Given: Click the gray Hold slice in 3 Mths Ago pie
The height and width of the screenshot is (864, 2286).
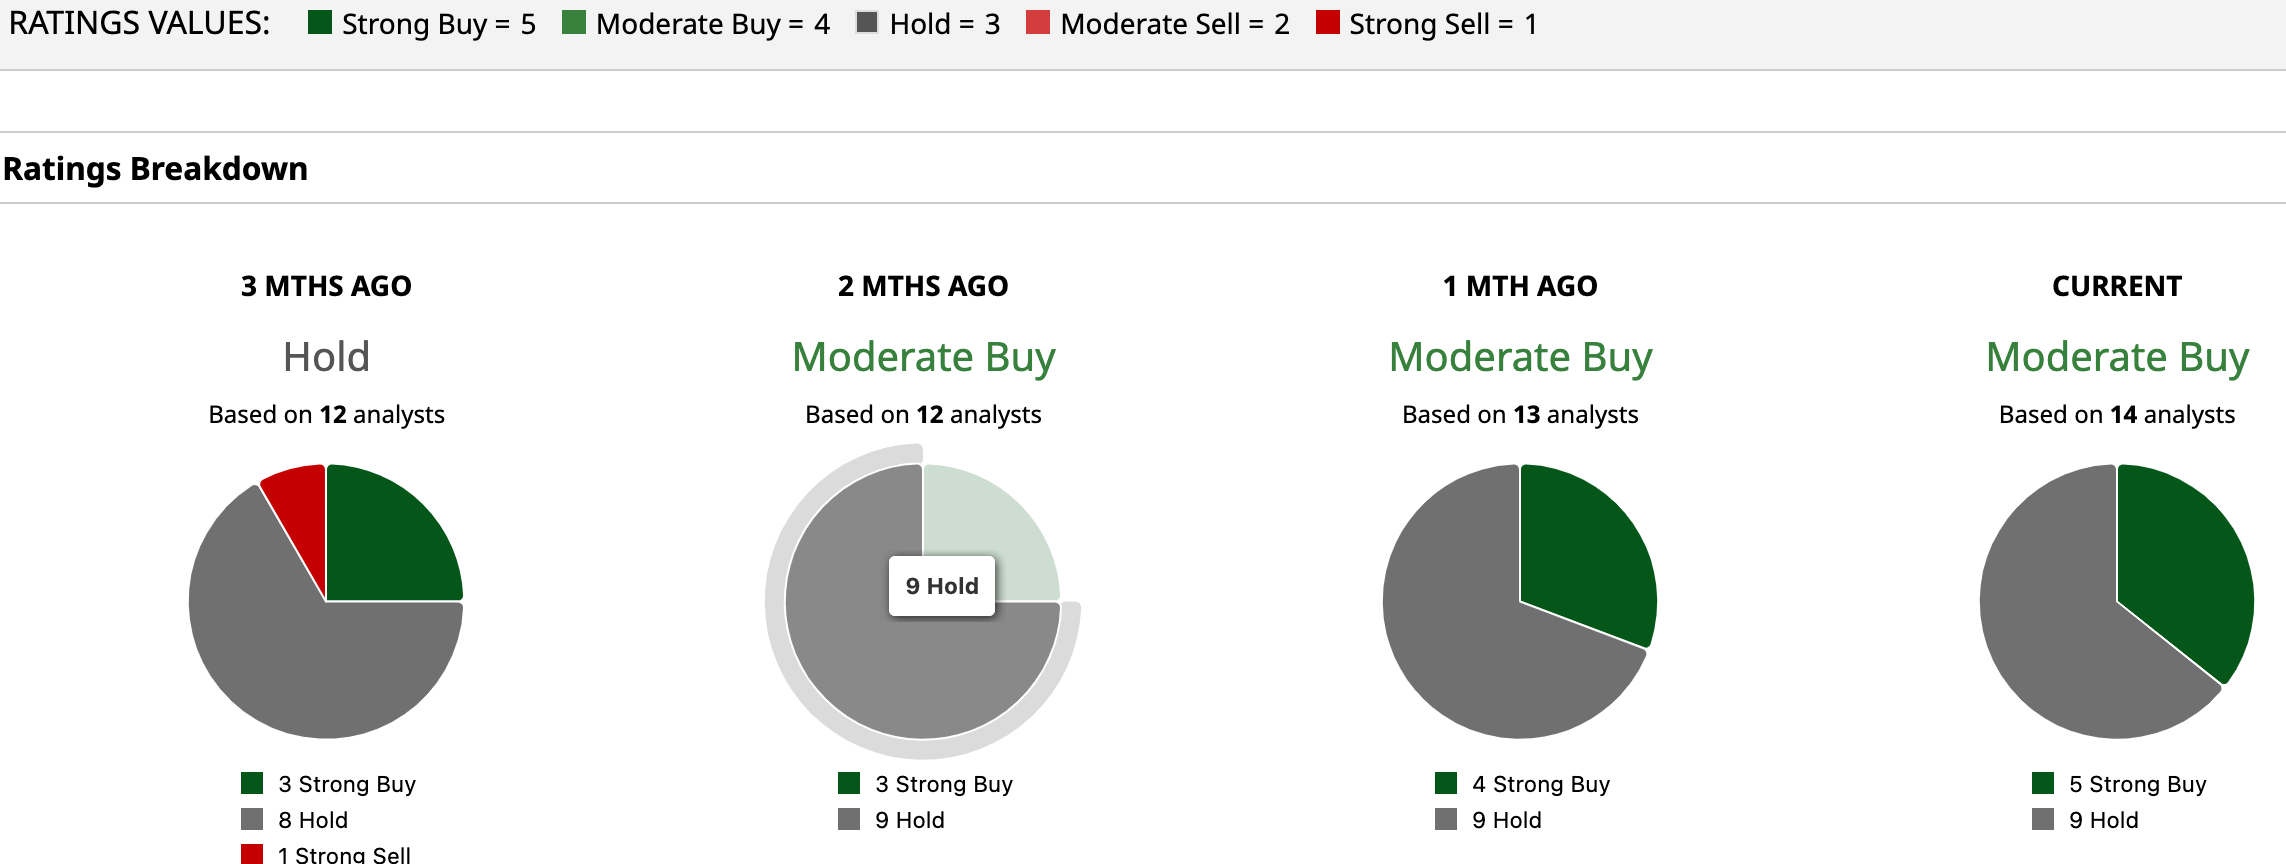Looking at the screenshot, I should [300, 660].
